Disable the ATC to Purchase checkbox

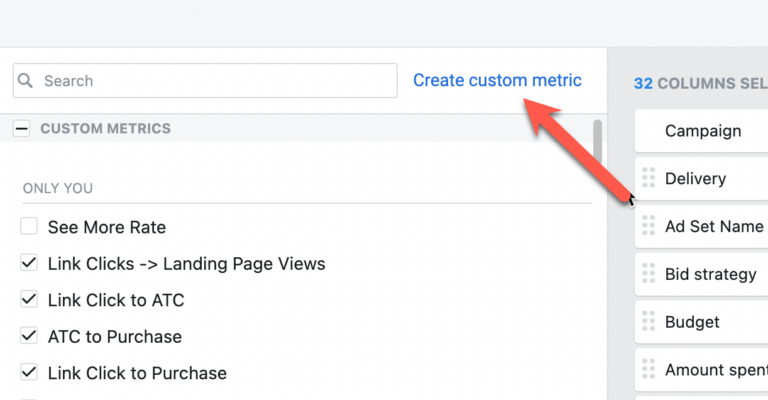tap(29, 337)
